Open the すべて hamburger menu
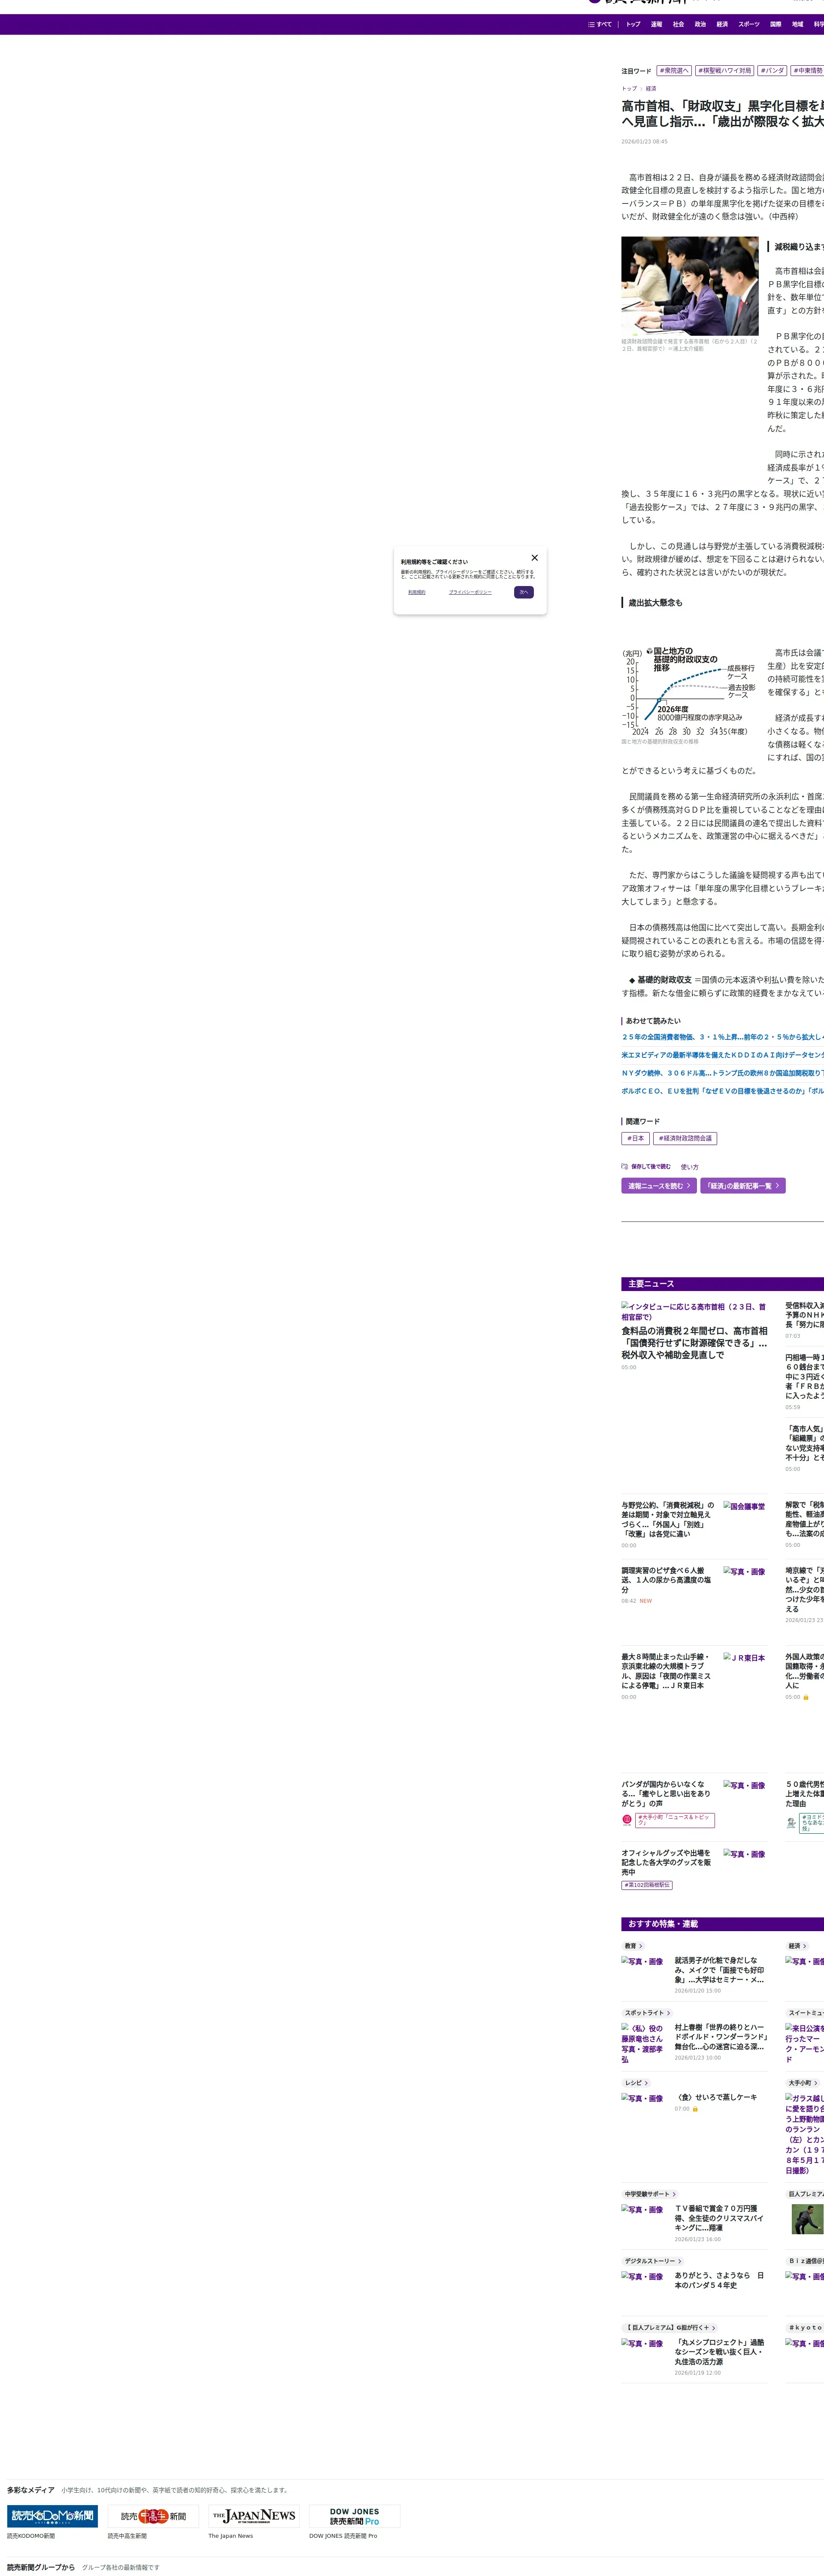Viewport: 824px width, 2576px height. 600,24
